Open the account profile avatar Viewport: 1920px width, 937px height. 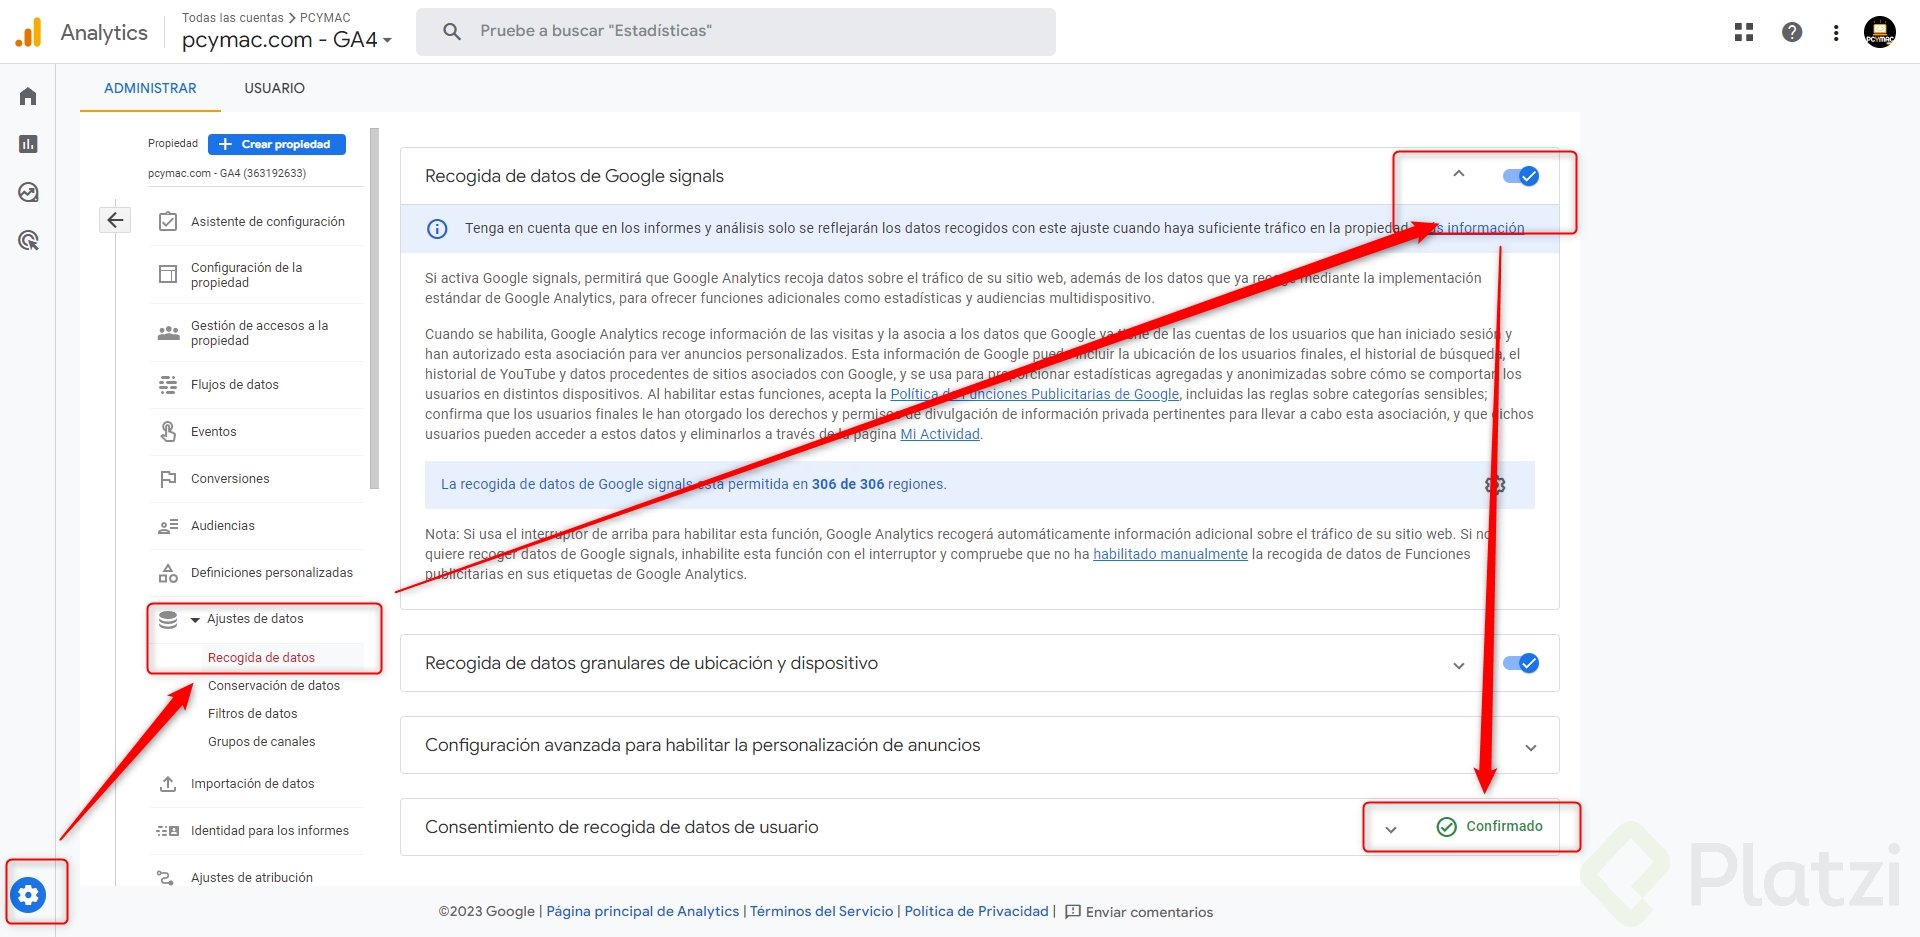click(1880, 32)
